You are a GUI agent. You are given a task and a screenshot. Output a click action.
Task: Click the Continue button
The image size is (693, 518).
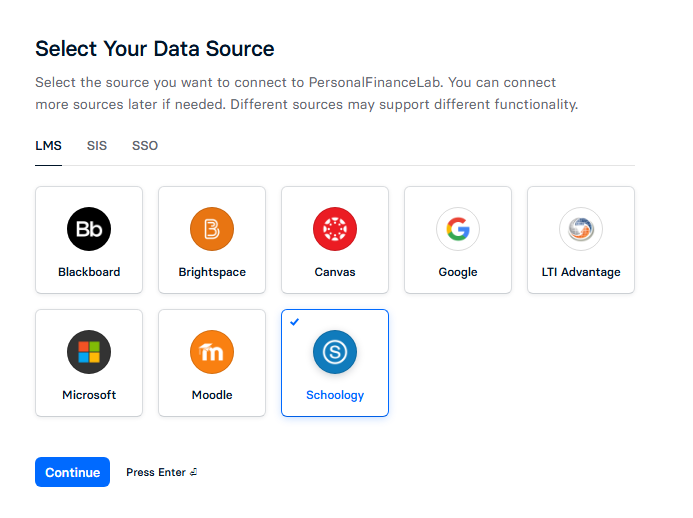click(72, 472)
